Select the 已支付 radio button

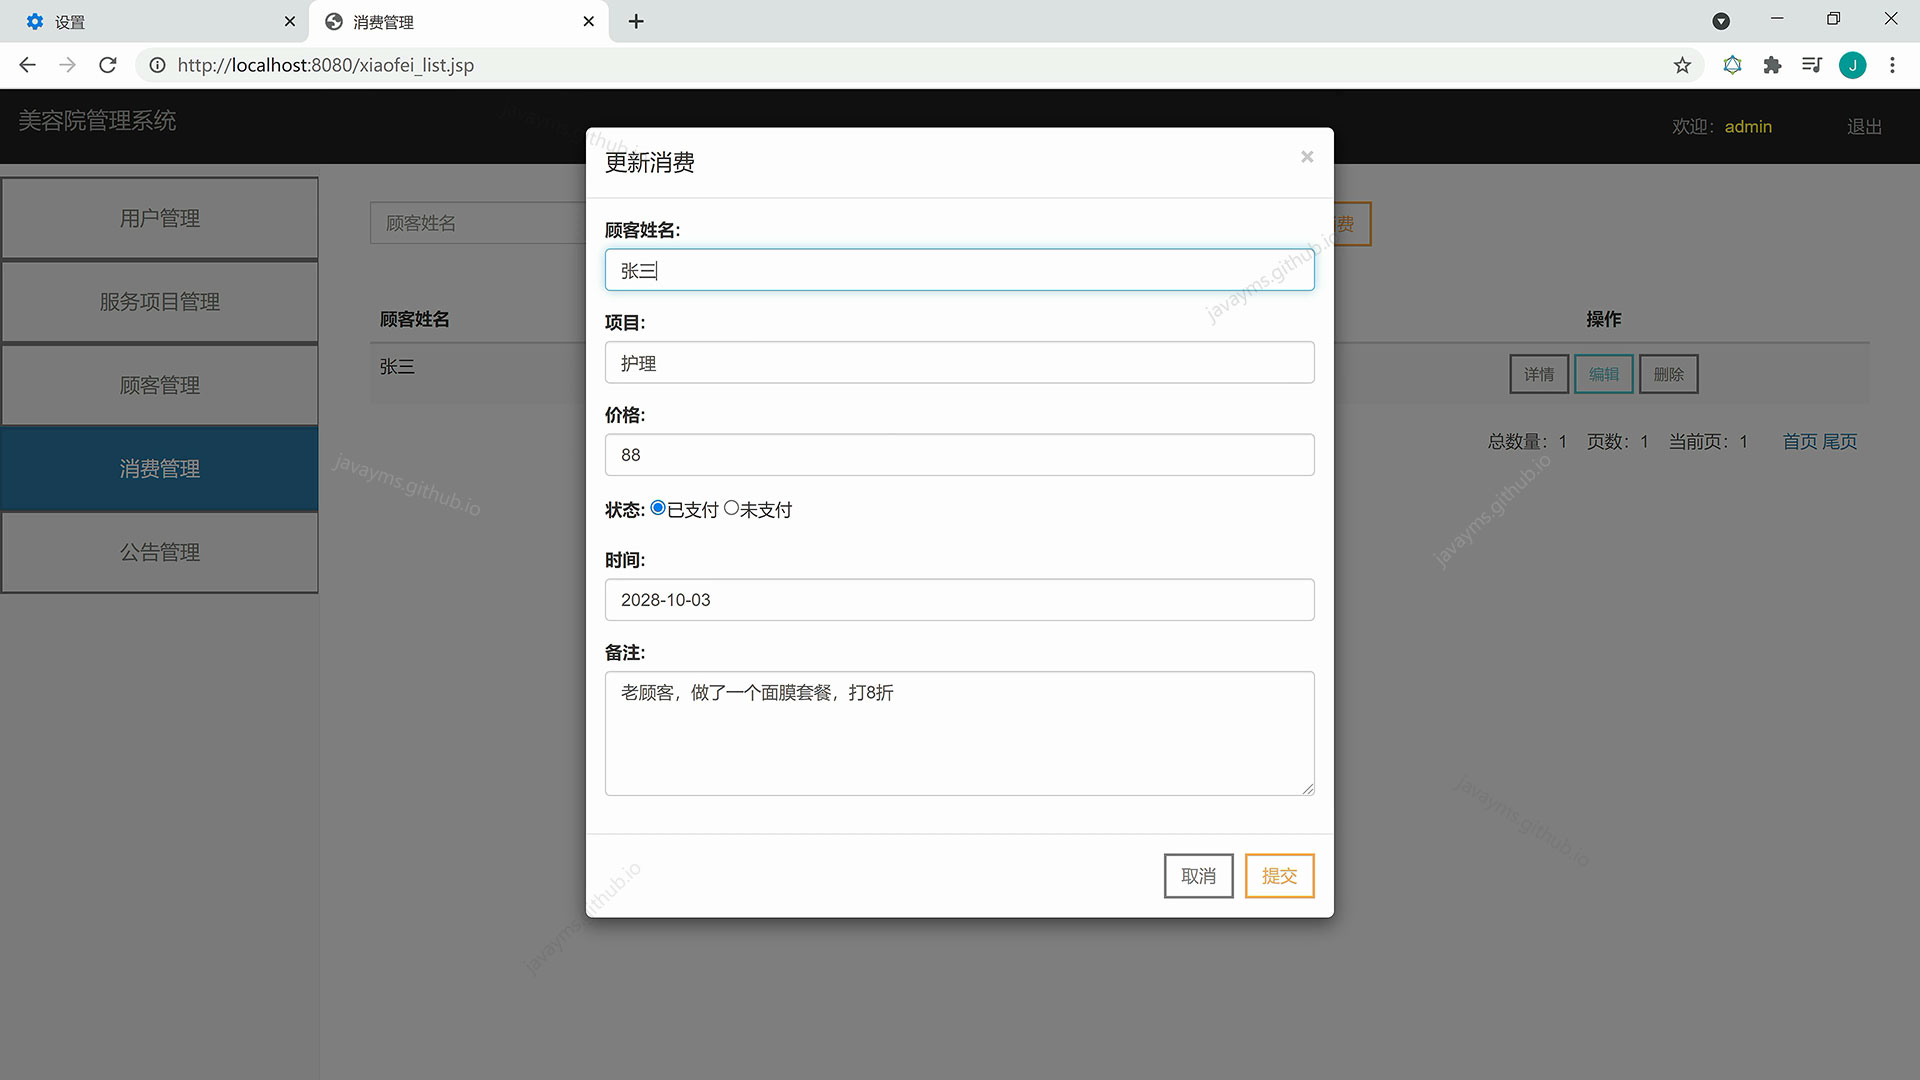(x=658, y=508)
